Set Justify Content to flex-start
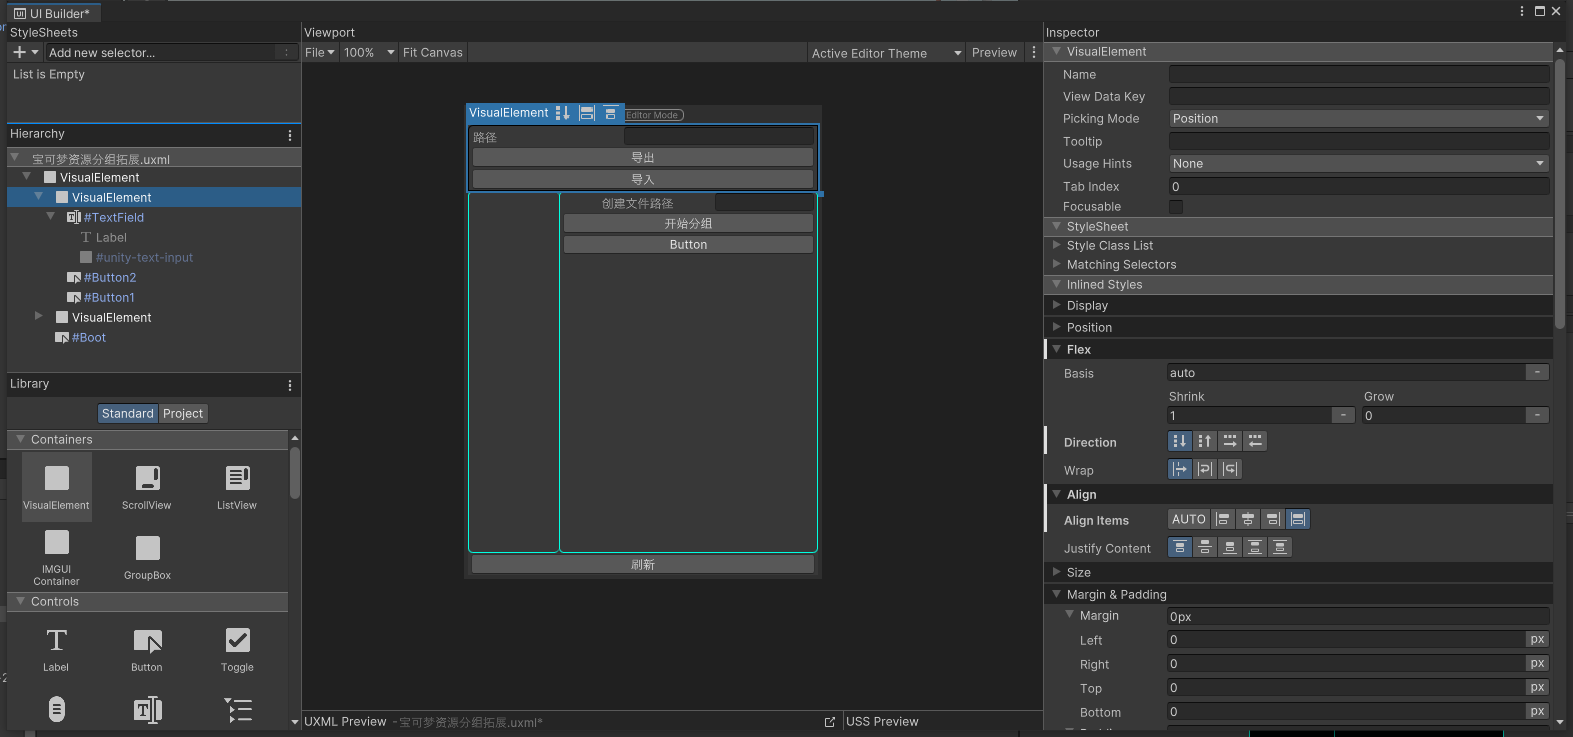 (1180, 547)
